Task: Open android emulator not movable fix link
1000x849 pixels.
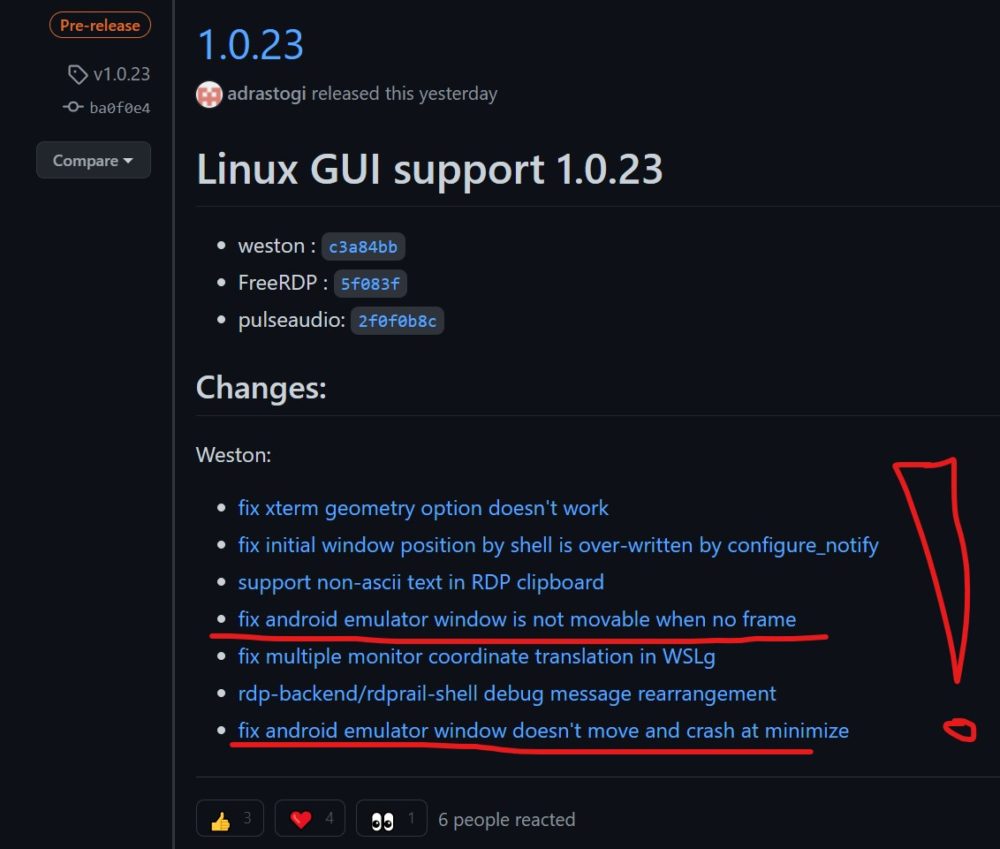Action: (517, 619)
